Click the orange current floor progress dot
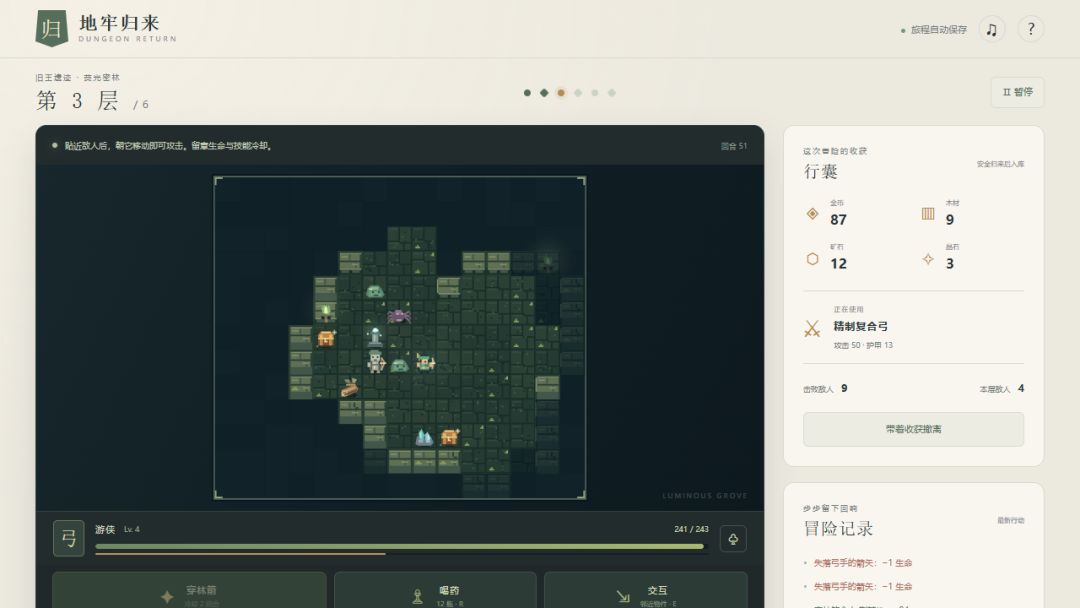The height and width of the screenshot is (608, 1080). (x=561, y=93)
